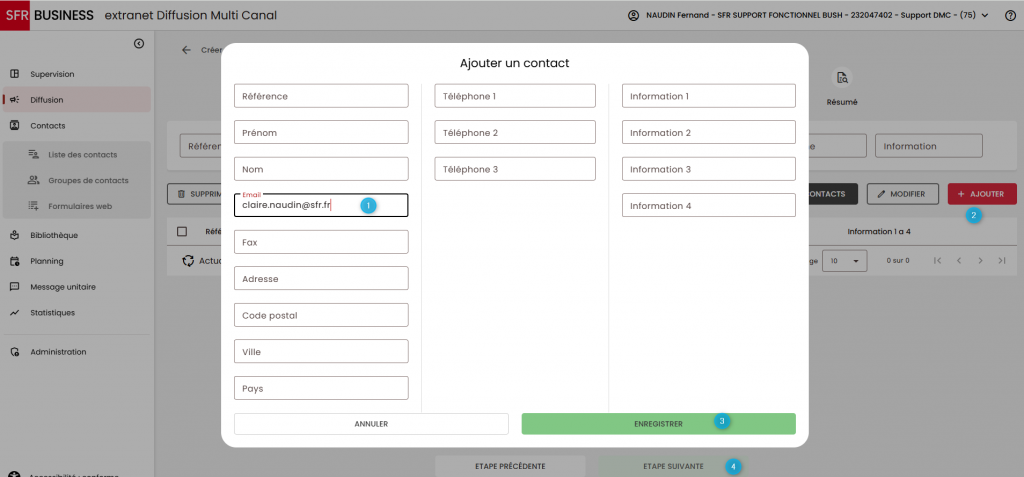1024x477 pixels.
Task: Click the Supprimer button with trash icon
Action: pyautogui.click(x=194, y=194)
